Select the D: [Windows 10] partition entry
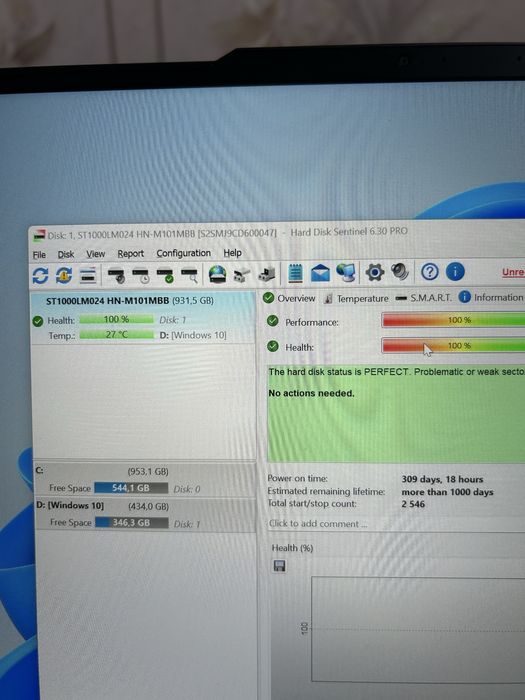Viewport: 525px width, 700px height. (x=145, y=514)
